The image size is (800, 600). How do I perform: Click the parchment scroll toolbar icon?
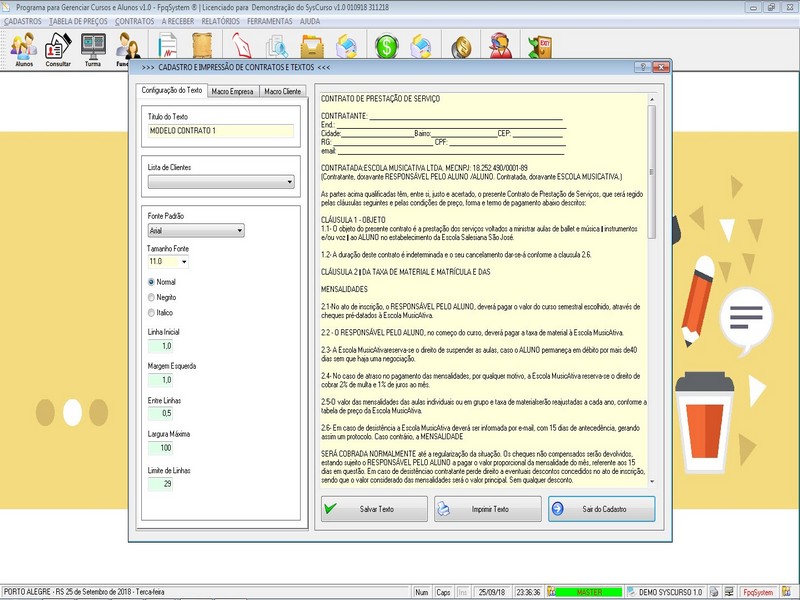(x=202, y=45)
